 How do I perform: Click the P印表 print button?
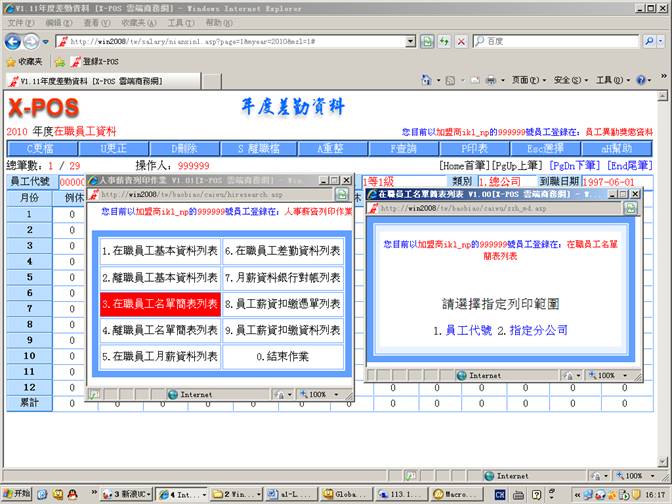474,148
